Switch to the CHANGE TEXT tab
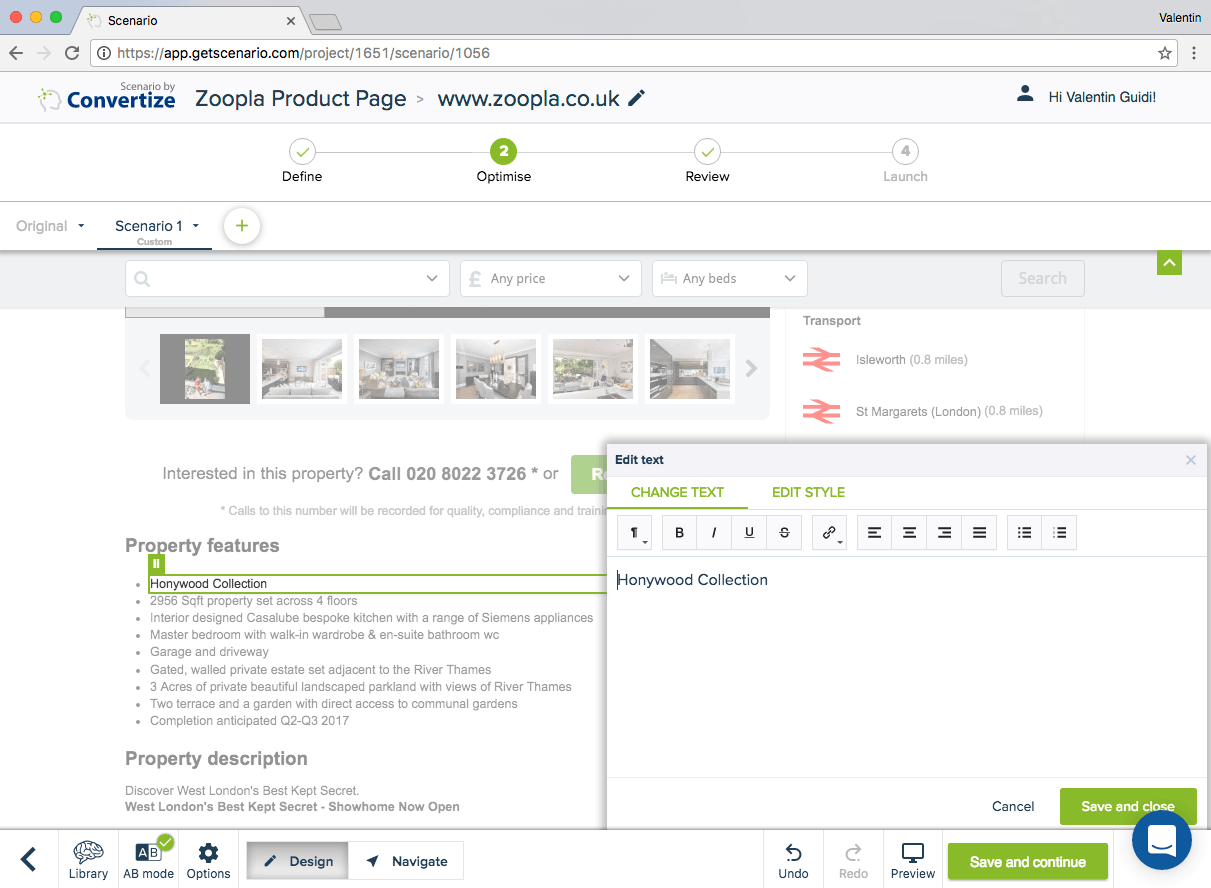The height and width of the screenshot is (888, 1211). pos(677,492)
